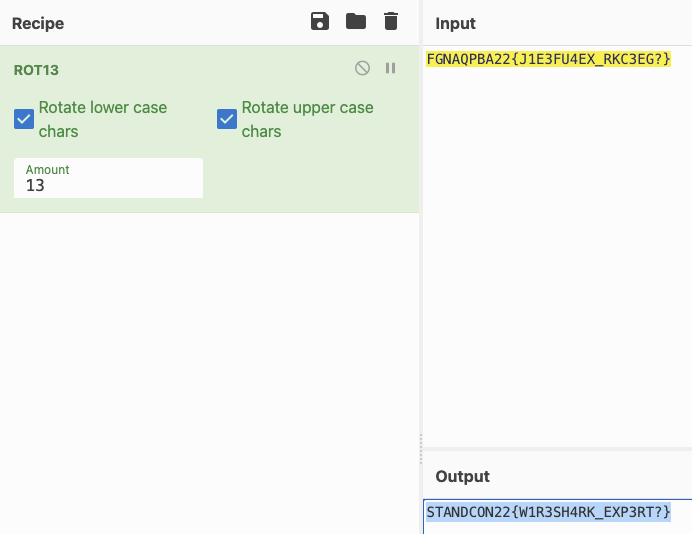
Task: Disable the ROT13 operation
Action: pyautogui.click(x=362, y=68)
